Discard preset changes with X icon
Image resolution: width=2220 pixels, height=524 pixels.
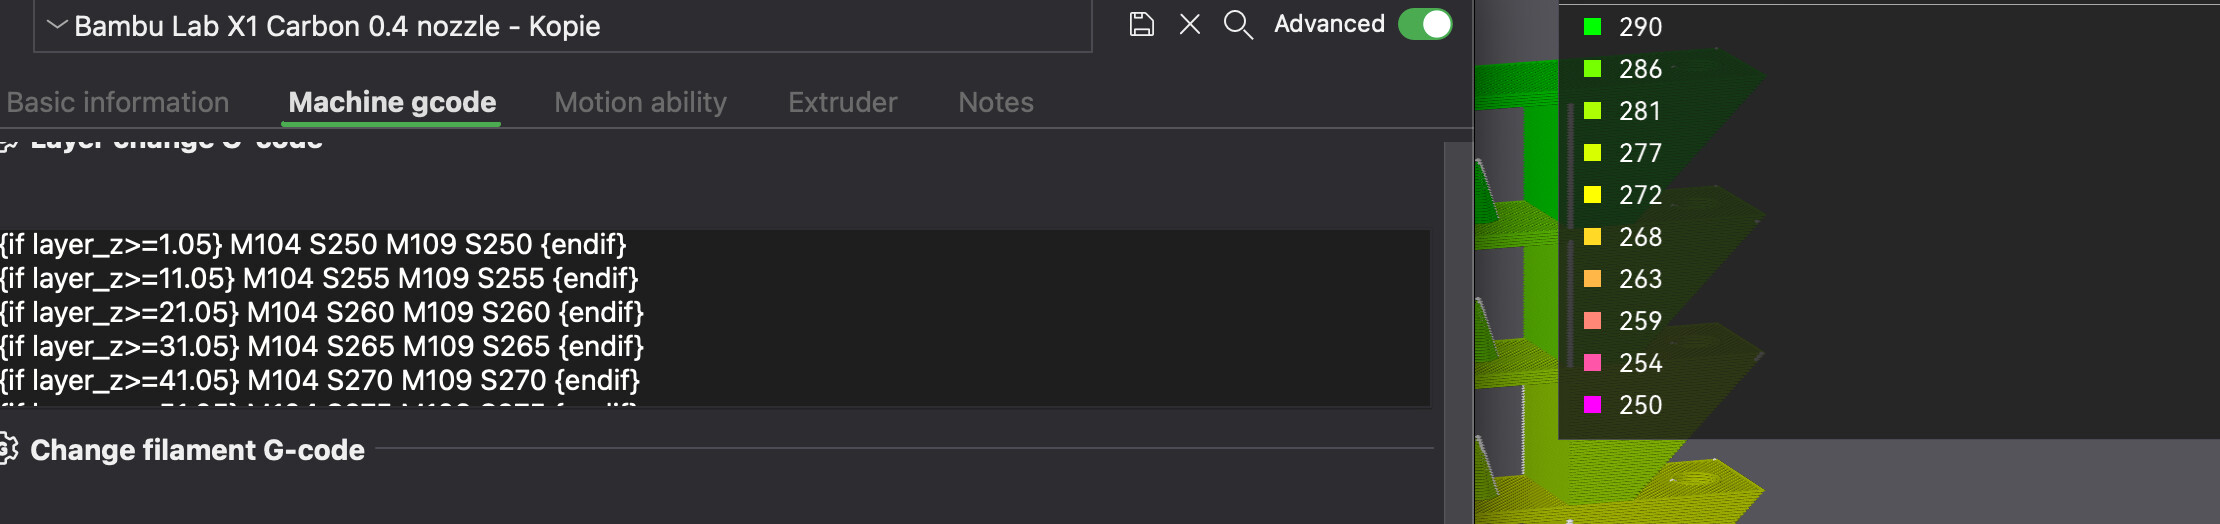[x=1189, y=24]
